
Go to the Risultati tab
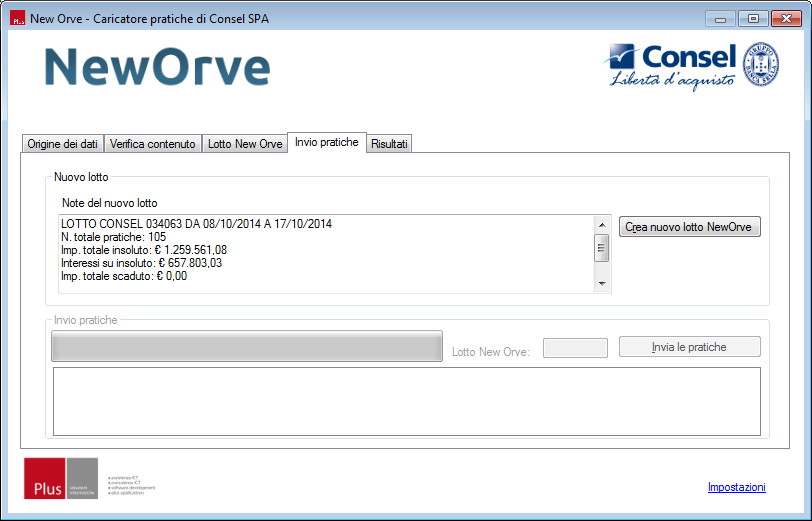389,143
